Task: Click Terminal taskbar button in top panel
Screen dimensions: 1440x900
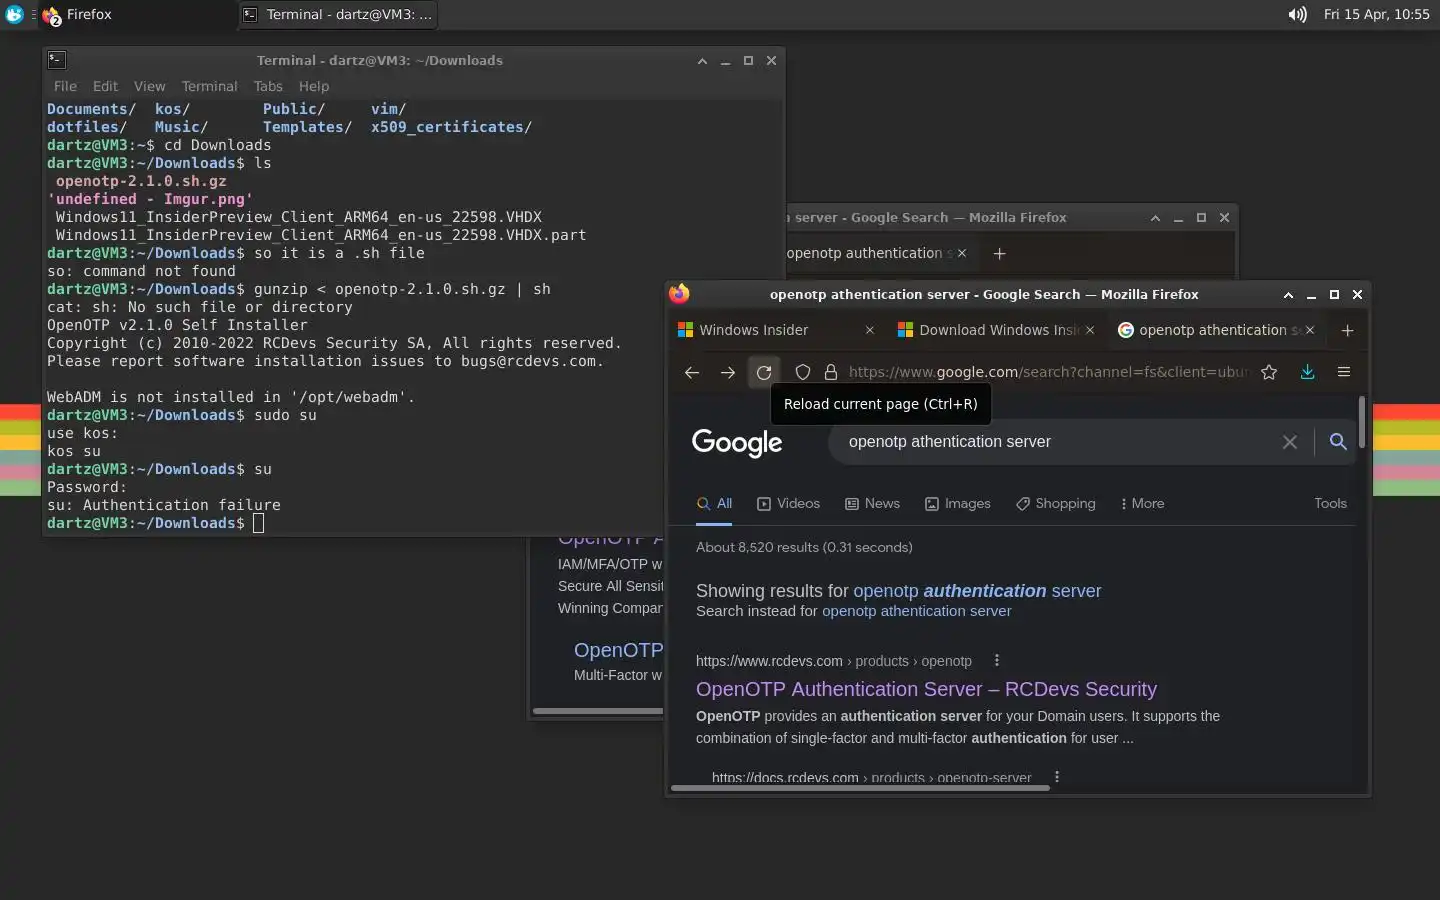Action: [x=338, y=14]
